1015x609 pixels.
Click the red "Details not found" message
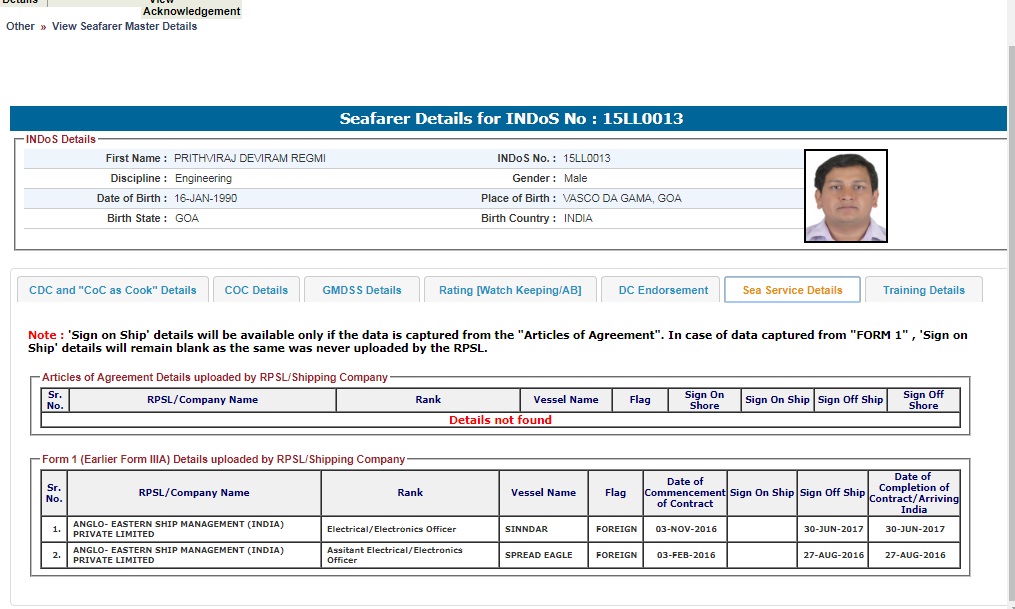pyautogui.click(x=500, y=420)
